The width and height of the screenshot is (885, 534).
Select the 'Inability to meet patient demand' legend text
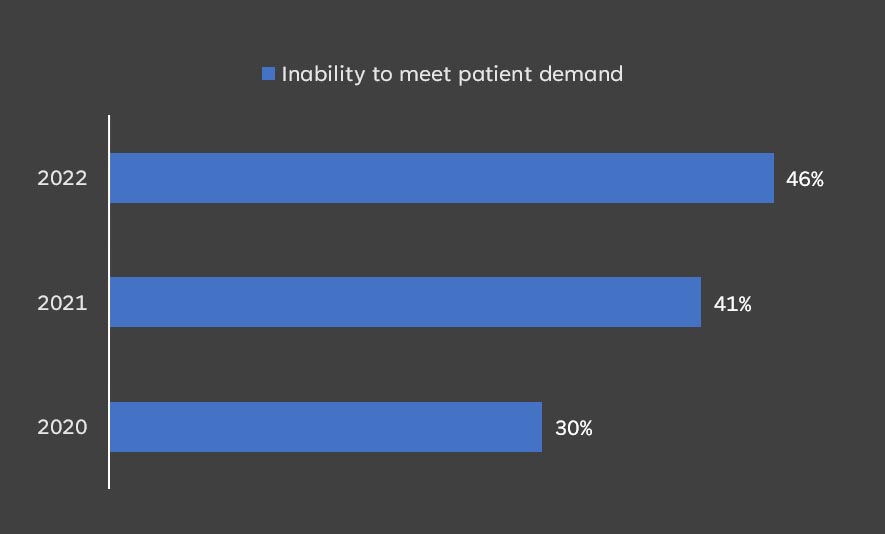[452, 74]
